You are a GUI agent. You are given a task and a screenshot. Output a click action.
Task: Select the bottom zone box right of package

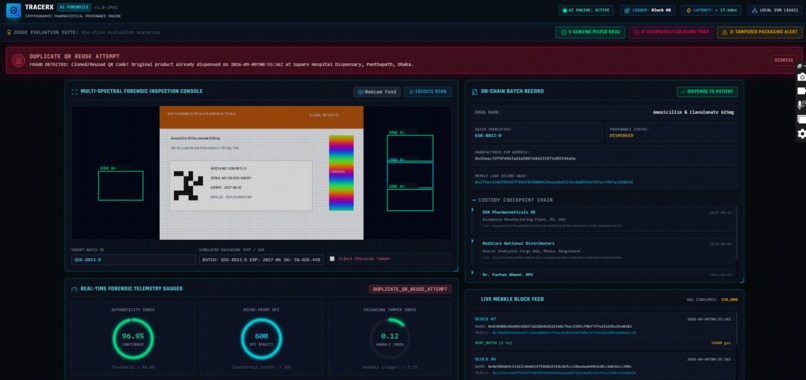[410, 200]
